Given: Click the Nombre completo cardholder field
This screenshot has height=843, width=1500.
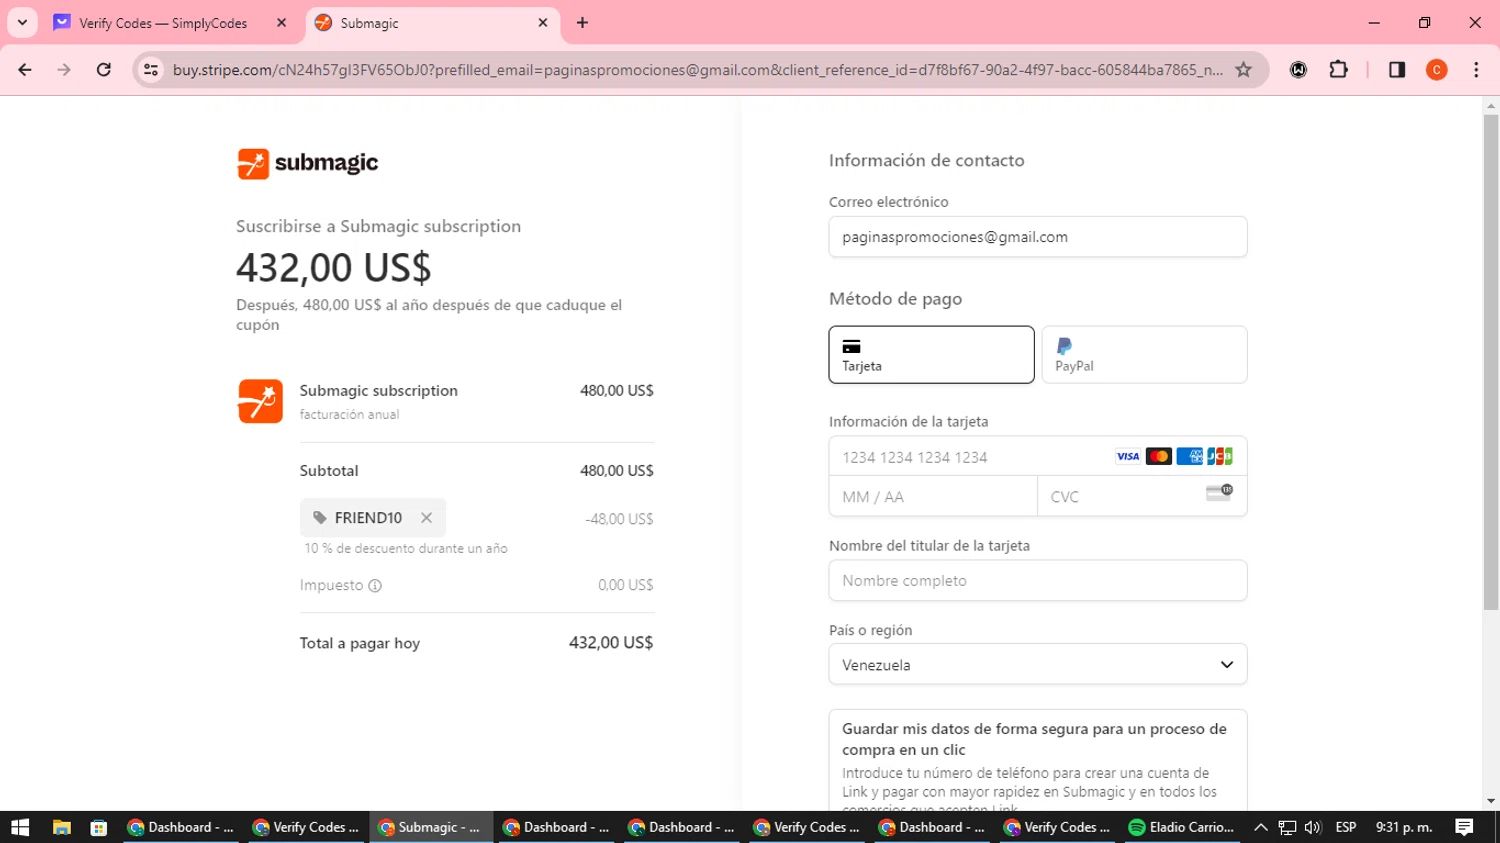Looking at the screenshot, I should (x=1038, y=581).
